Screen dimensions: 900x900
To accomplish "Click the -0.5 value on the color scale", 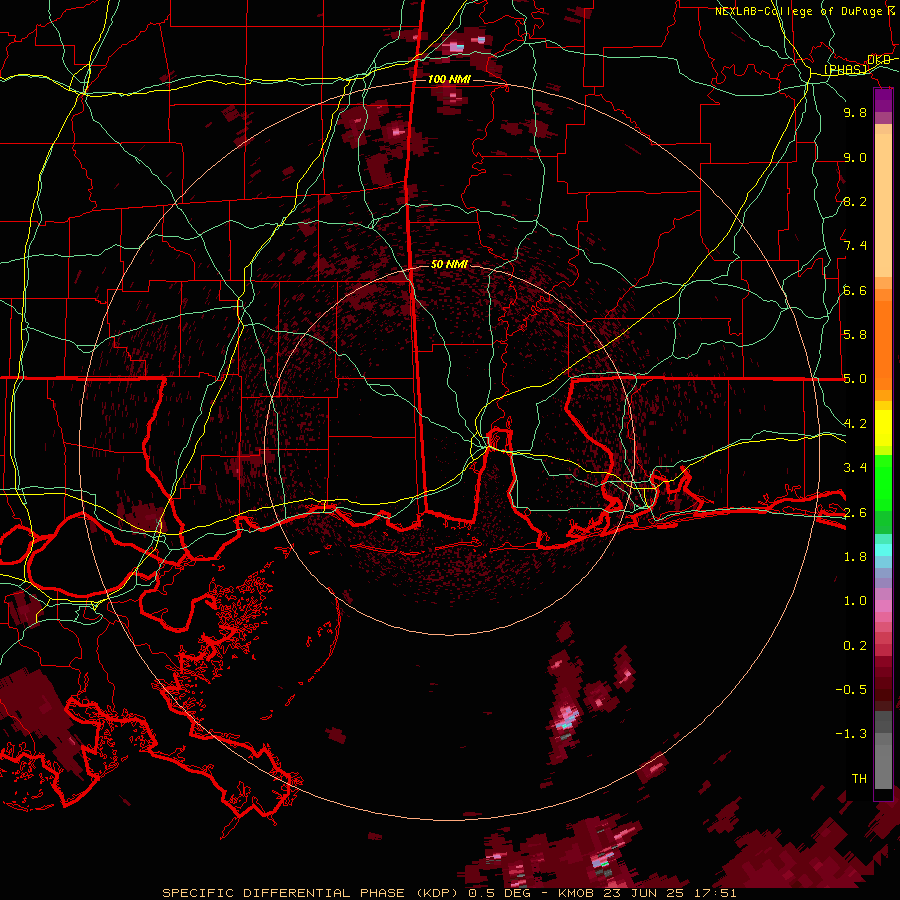I will [851, 690].
